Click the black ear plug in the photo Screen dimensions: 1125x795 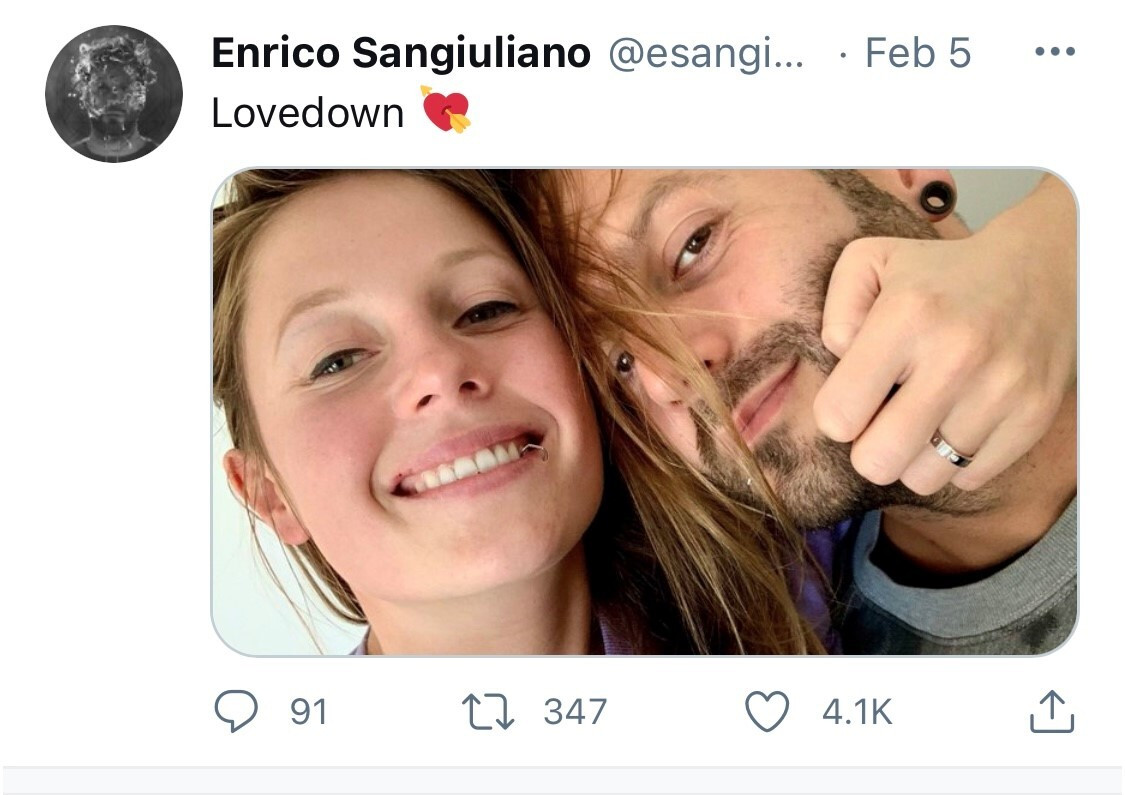936,196
